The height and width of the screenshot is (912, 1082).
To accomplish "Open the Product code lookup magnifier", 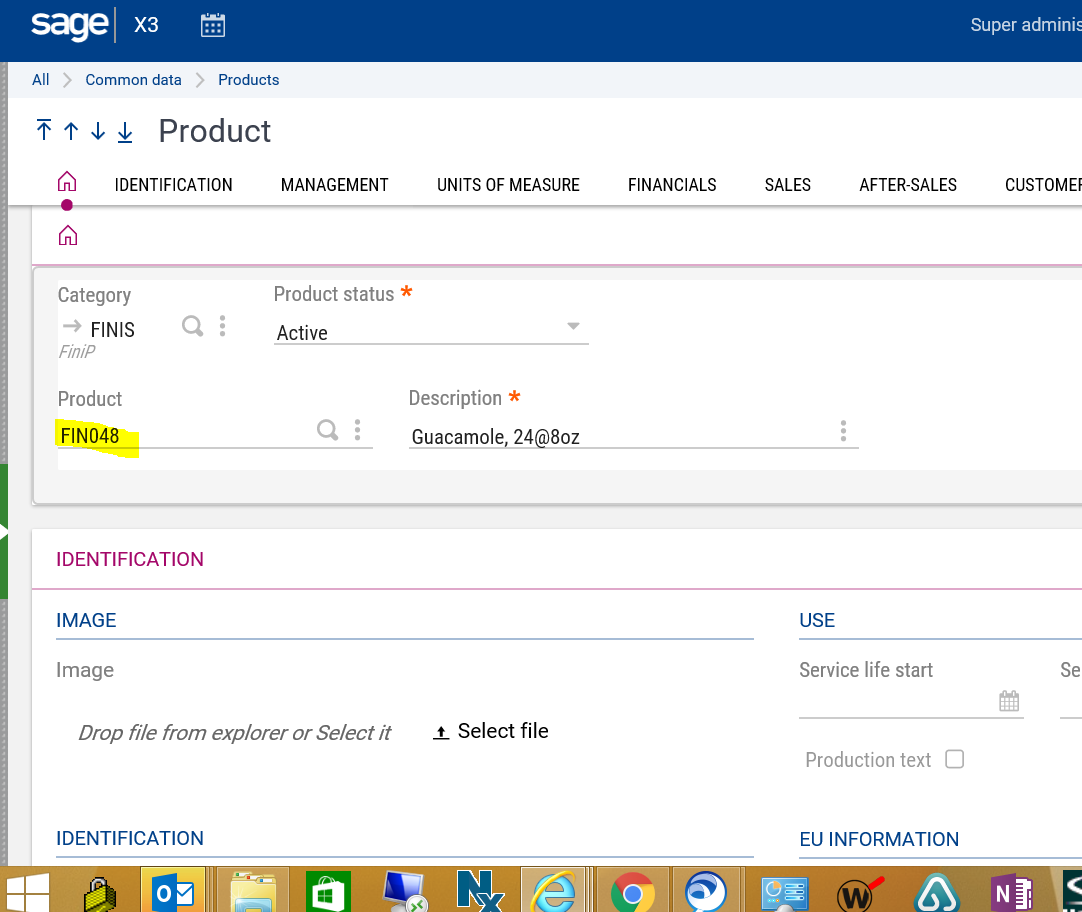I will [327, 430].
